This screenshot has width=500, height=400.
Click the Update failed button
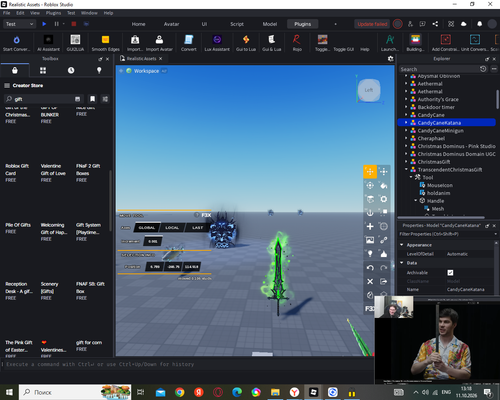coord(372,24)
